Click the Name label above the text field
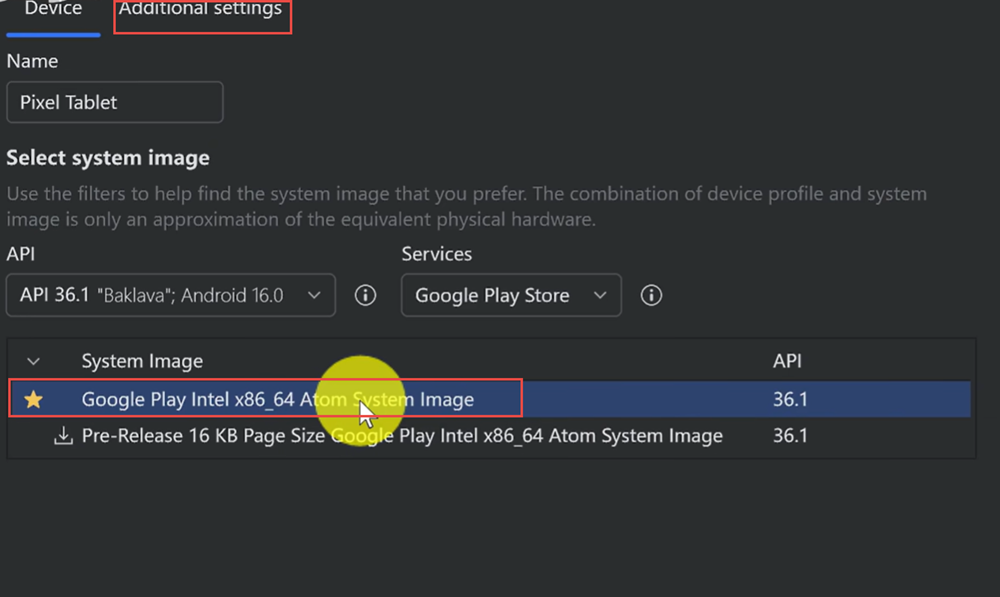This screenshot has height=597, width=1000. click(x=32, y=61)
